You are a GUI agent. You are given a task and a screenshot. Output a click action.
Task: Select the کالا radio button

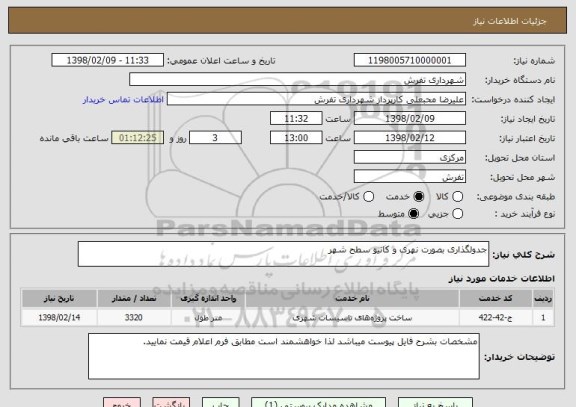coord(457,197)
